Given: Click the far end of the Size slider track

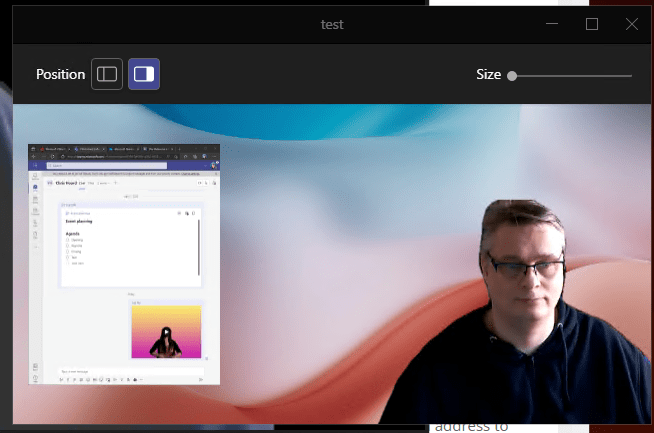Looking at the screenshot, I should pos(630,75).
